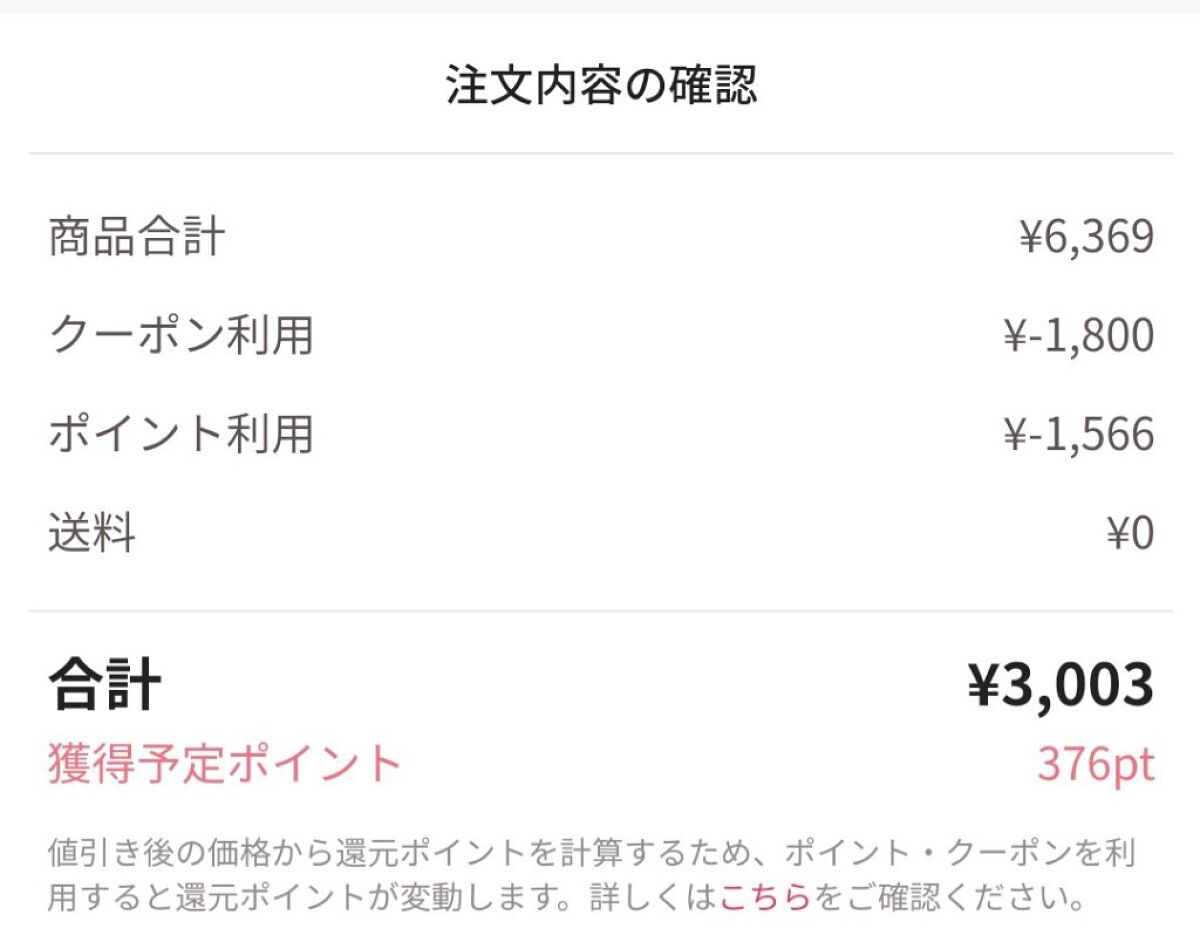Click the ¥-1,800 coupon discount
The image size is (1200, 949).
point(1078,336)
